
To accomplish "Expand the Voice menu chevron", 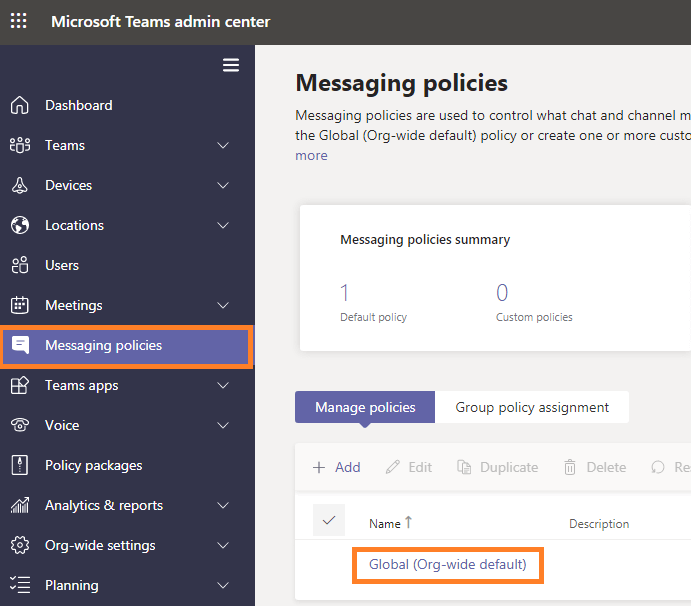I will tap(223, 425).
